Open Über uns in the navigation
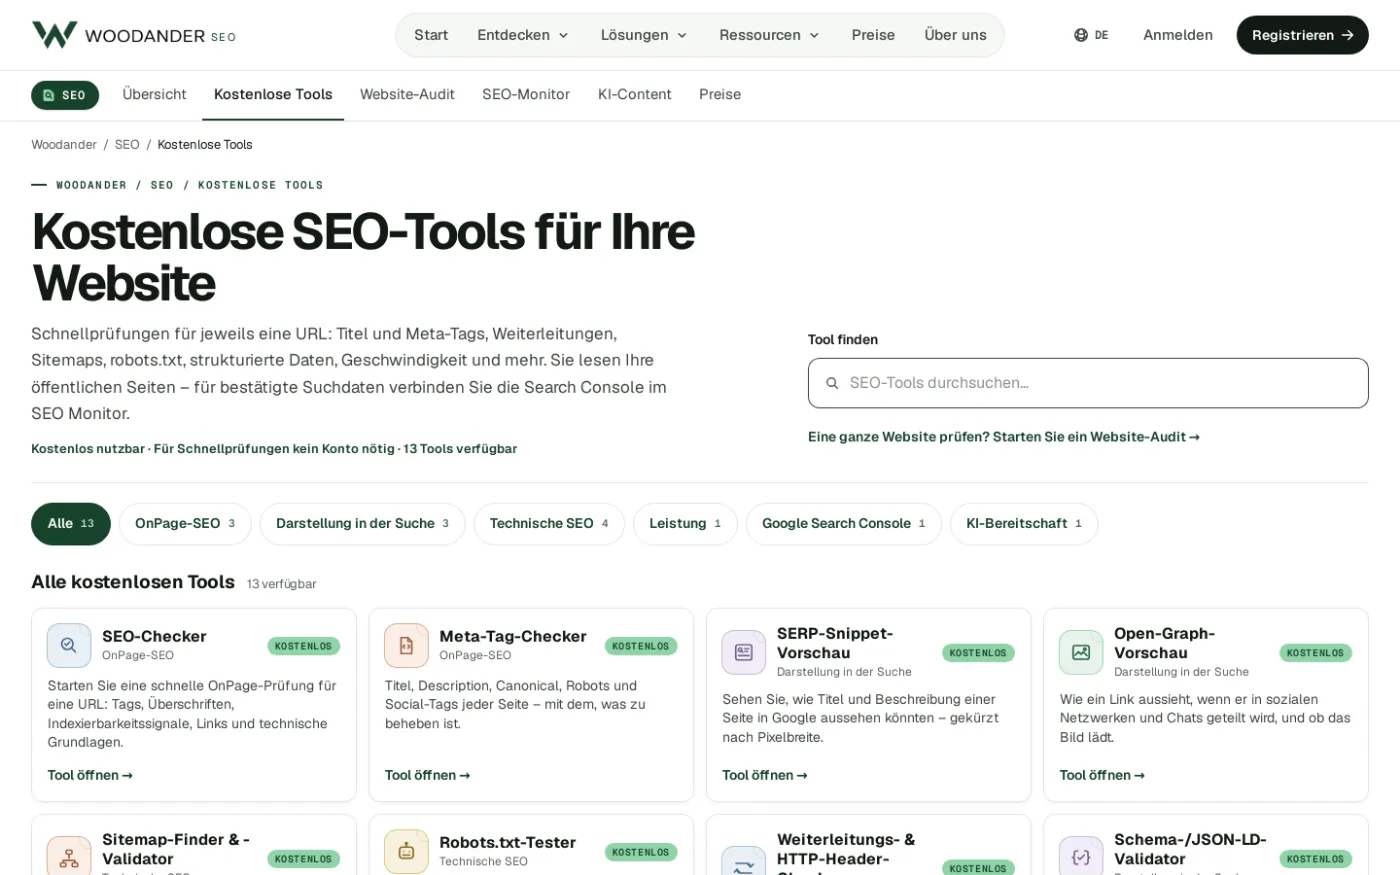1400x875 pixels. point(955,35)
